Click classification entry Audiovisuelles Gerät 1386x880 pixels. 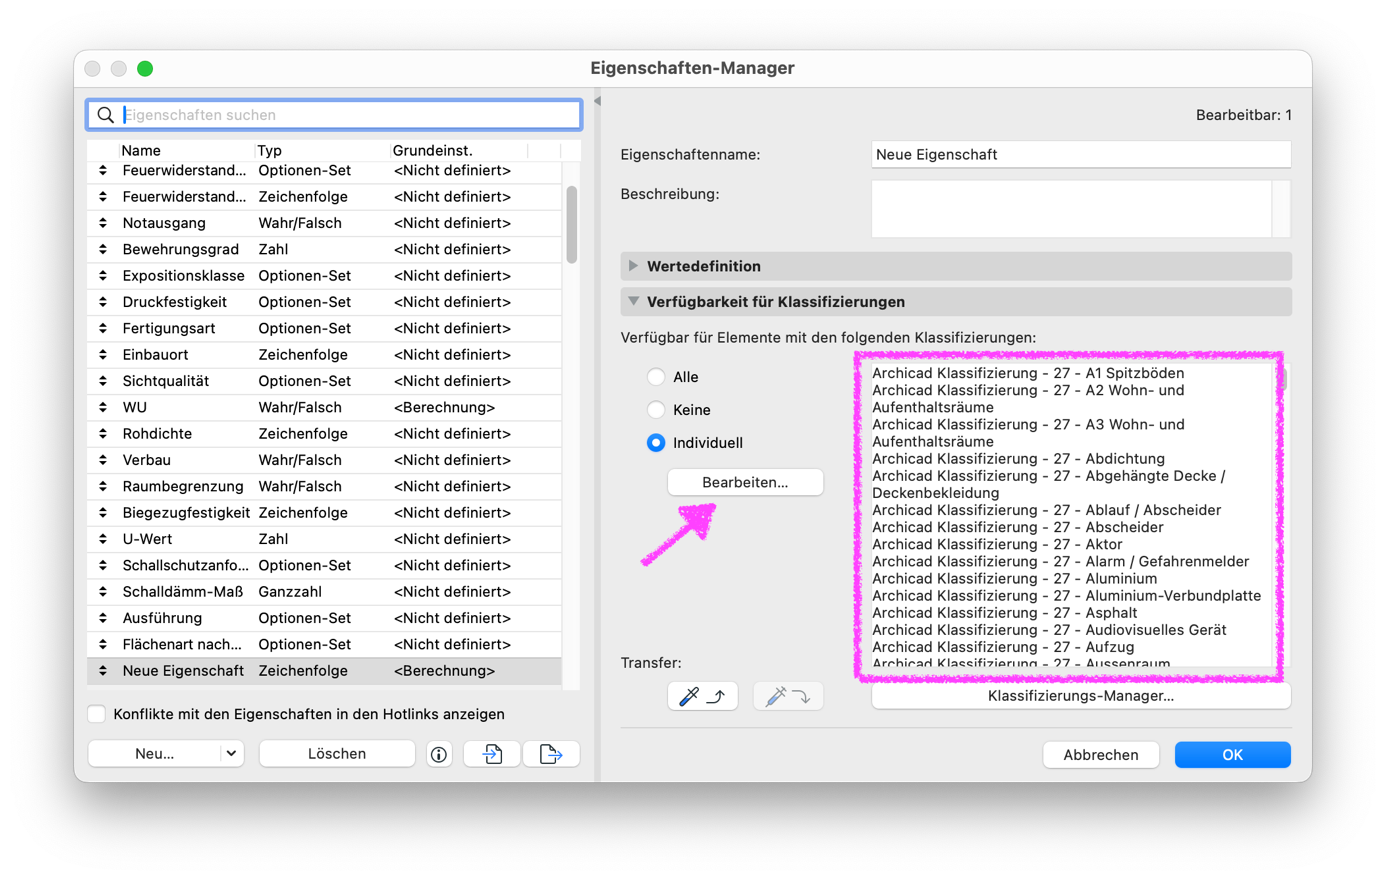(1049, 630)
